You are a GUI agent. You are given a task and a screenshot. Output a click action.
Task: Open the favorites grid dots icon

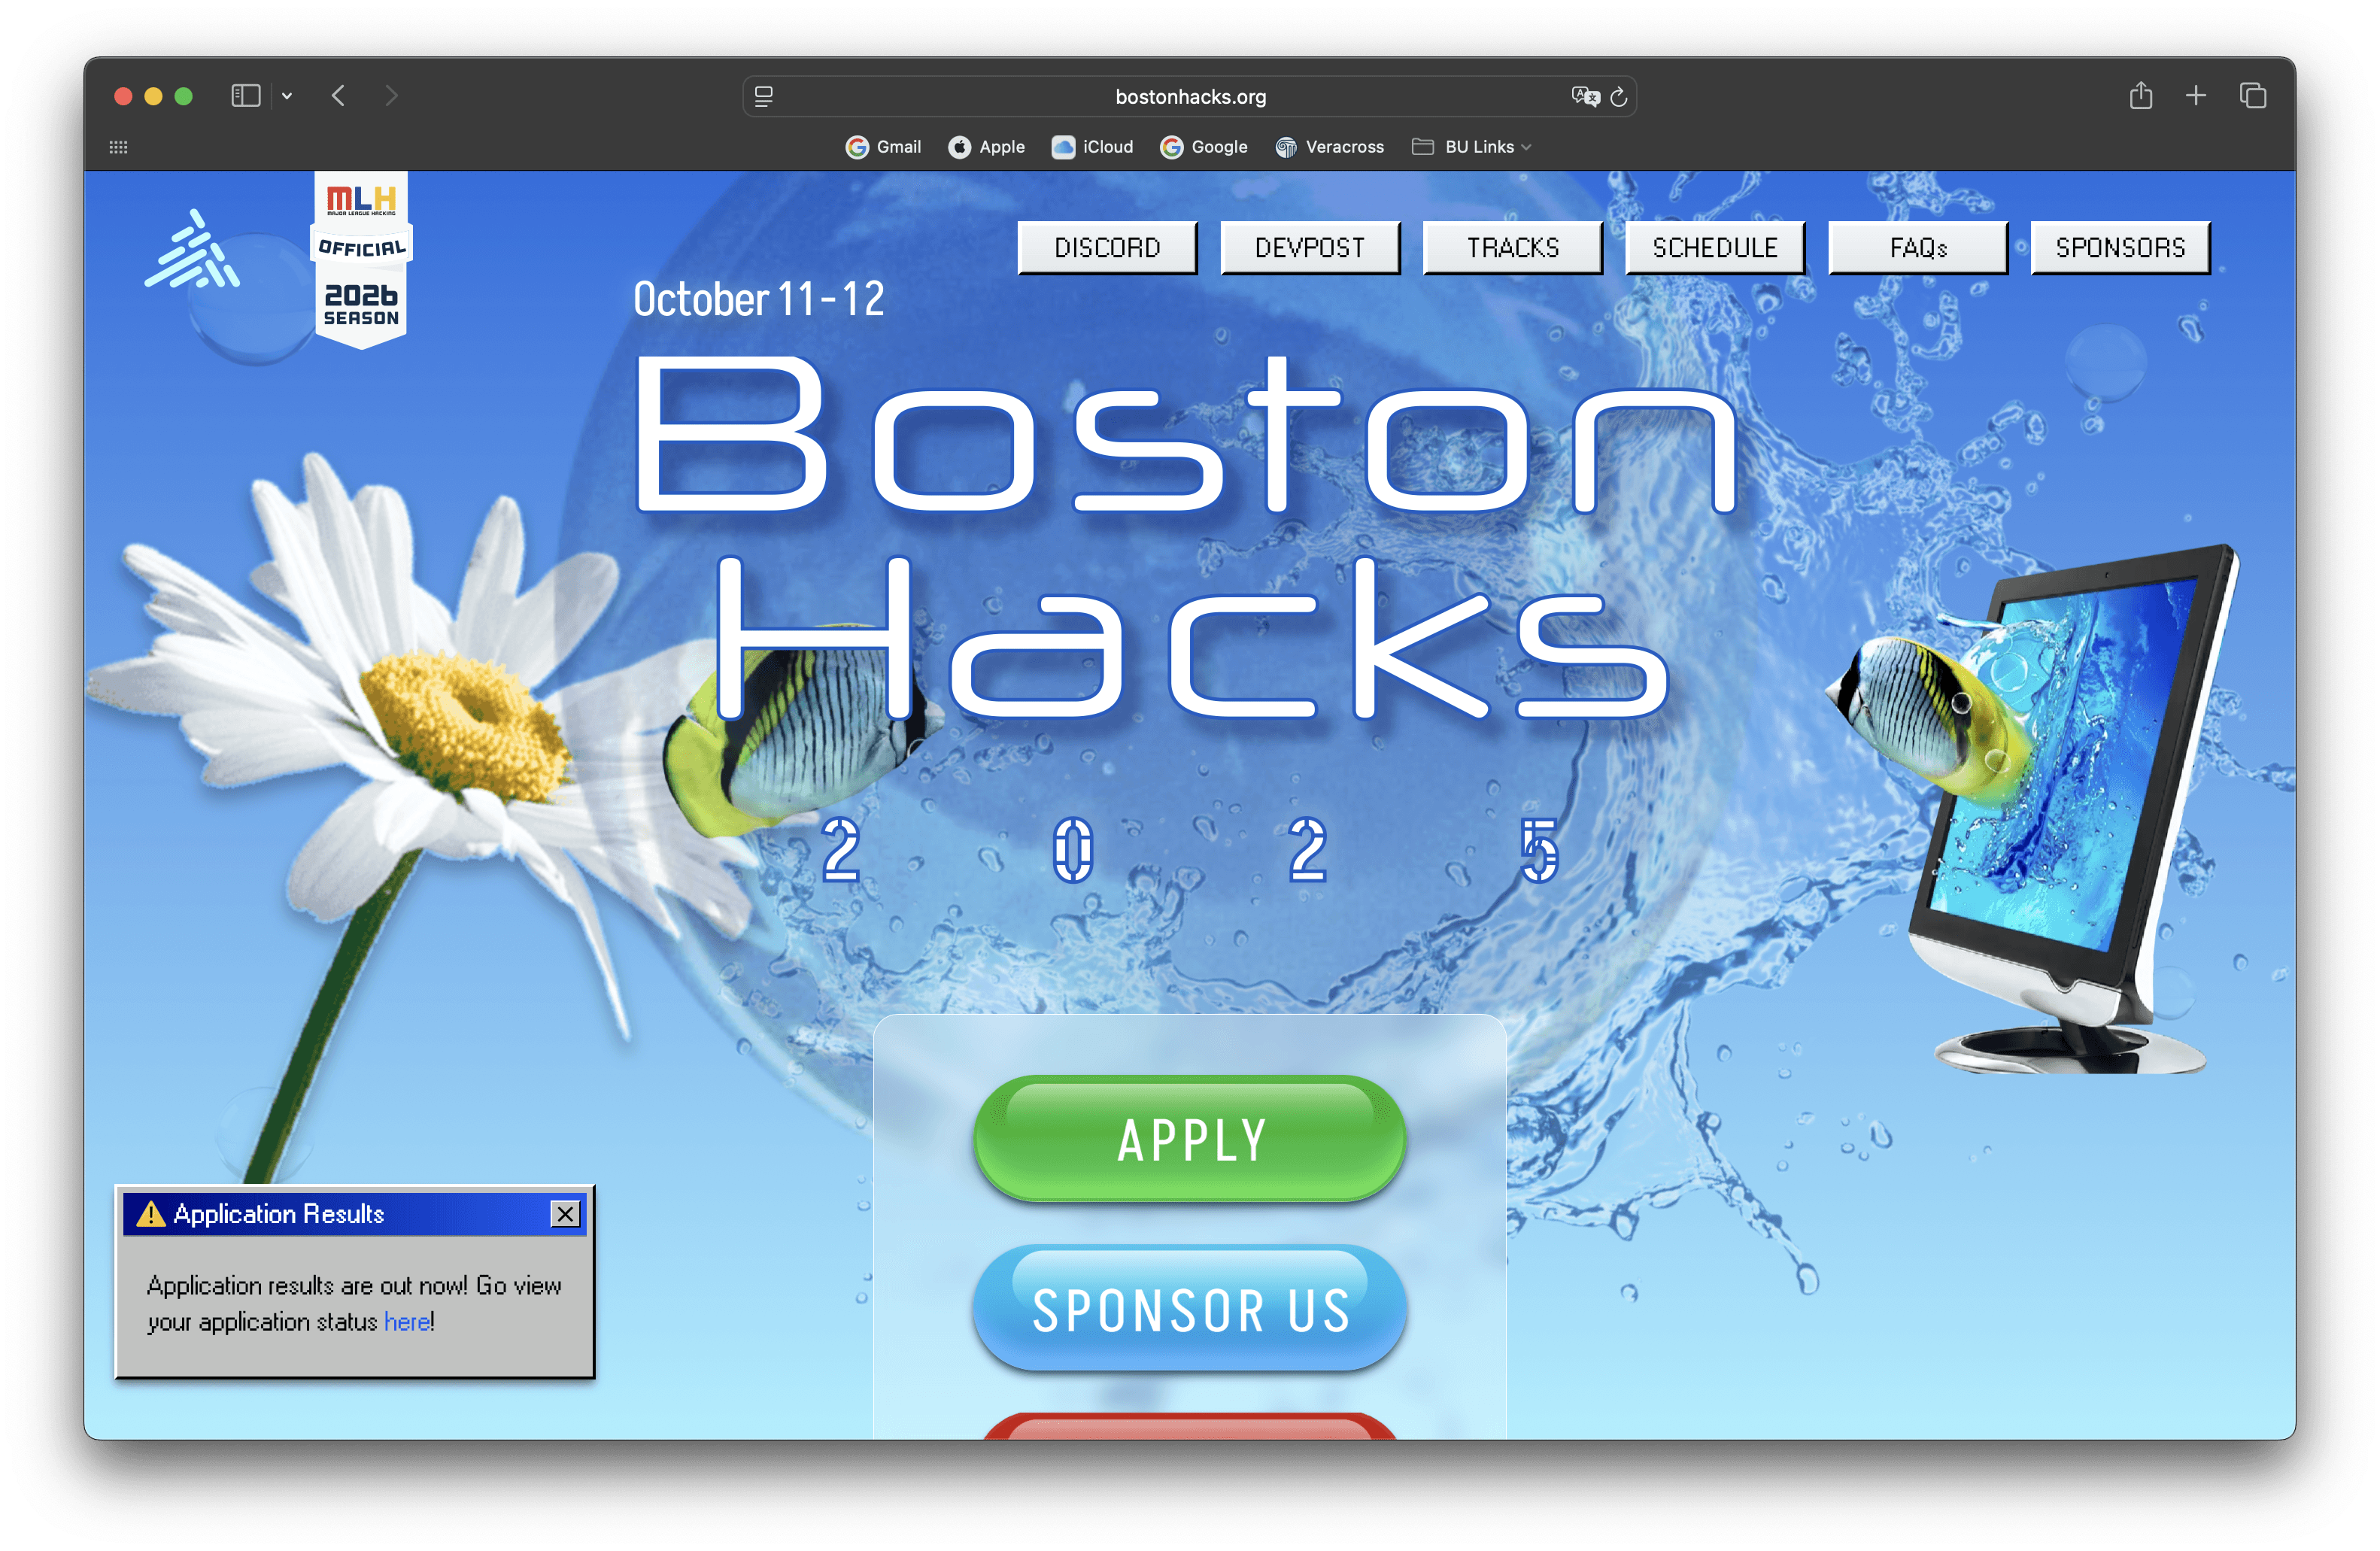pyautogui.click(x=118, y=147)
